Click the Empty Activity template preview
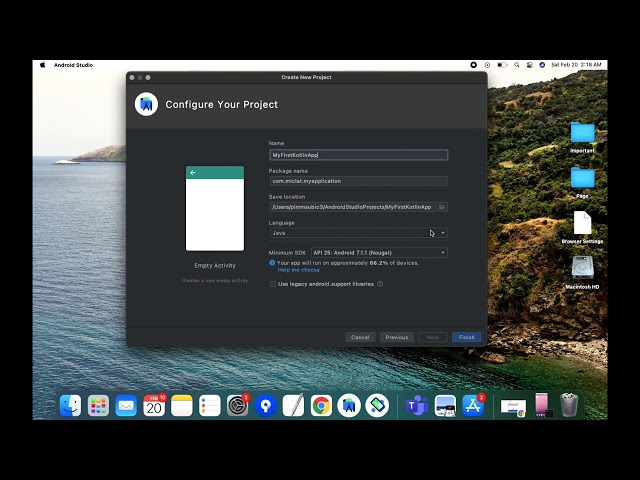This screenshot has width=640, height=480. (215, 209)
